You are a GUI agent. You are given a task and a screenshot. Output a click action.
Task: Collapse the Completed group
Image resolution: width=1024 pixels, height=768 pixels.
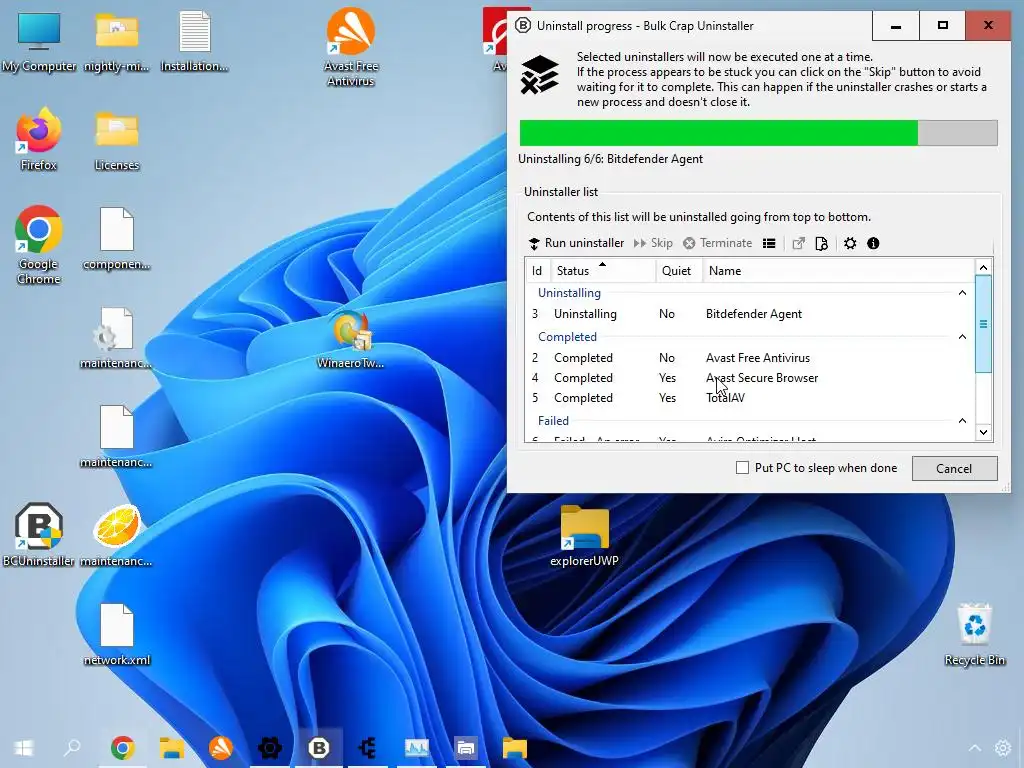click(962, 336)
